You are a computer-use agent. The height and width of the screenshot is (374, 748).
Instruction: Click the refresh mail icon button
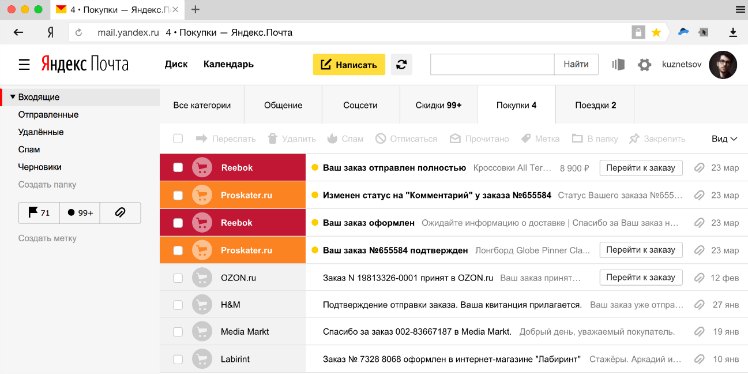401,64
